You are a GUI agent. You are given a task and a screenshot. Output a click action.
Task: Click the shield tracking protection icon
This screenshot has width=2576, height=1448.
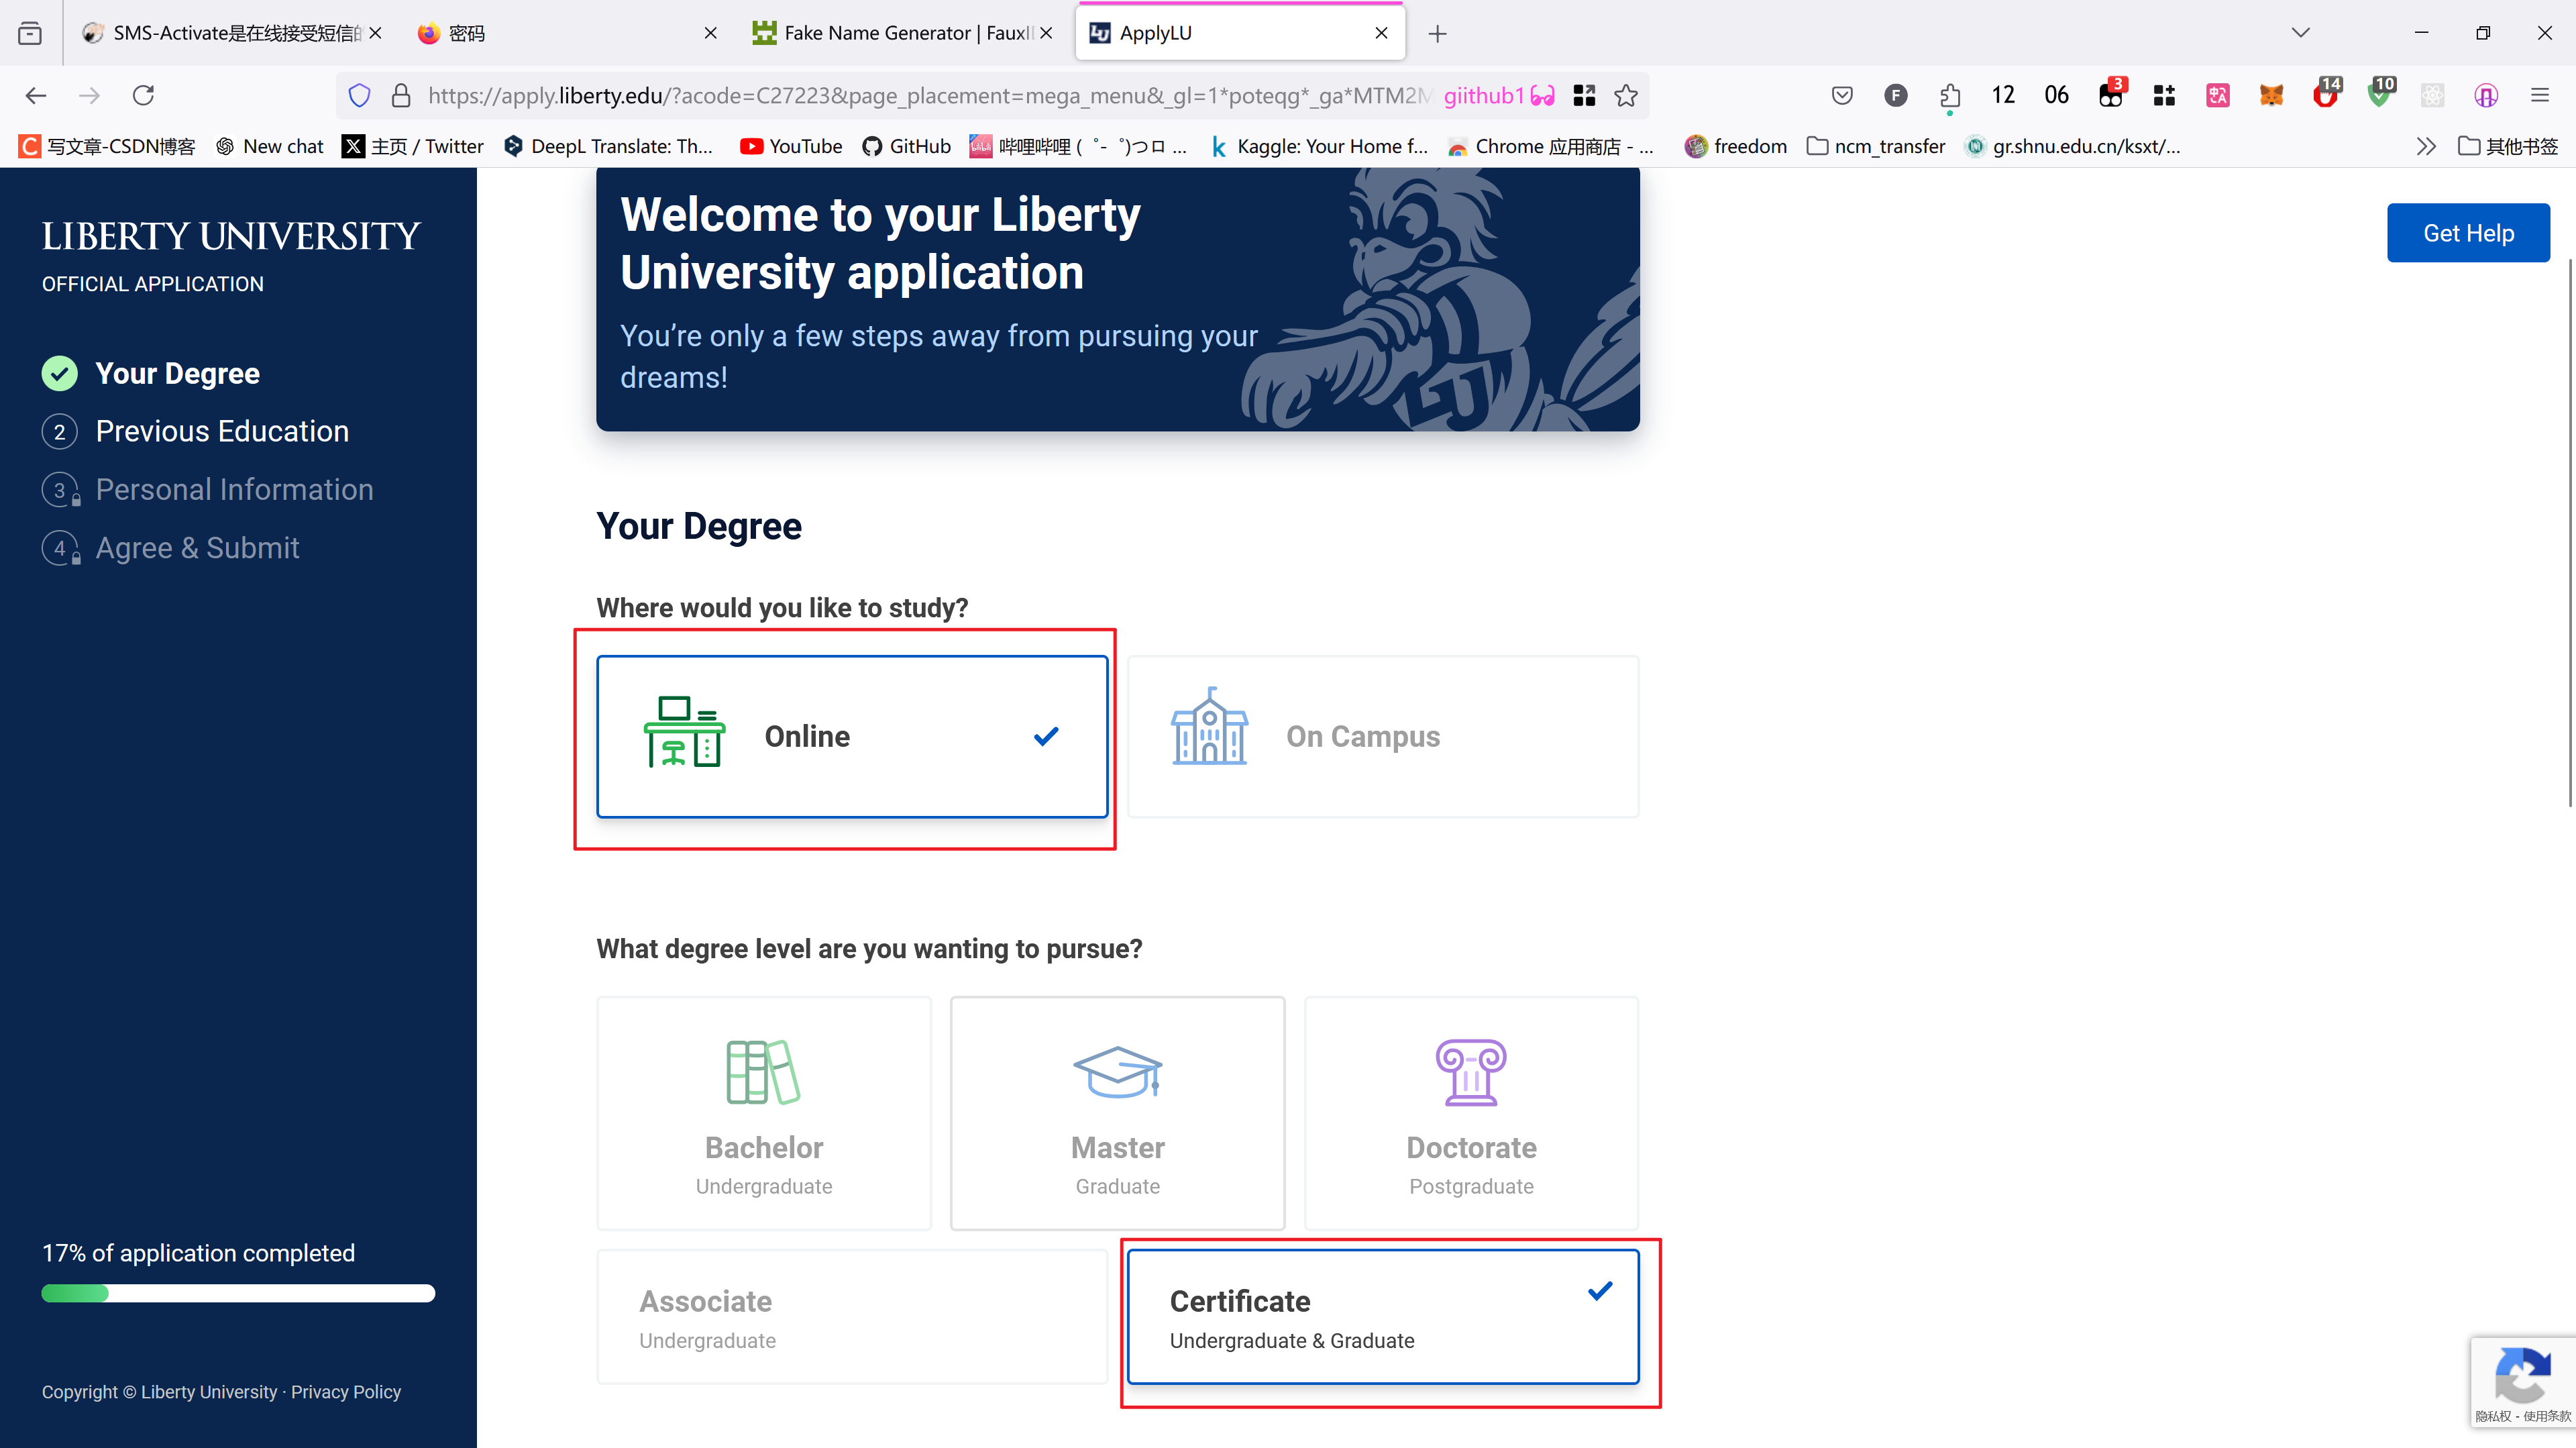(x=359, y=95)
